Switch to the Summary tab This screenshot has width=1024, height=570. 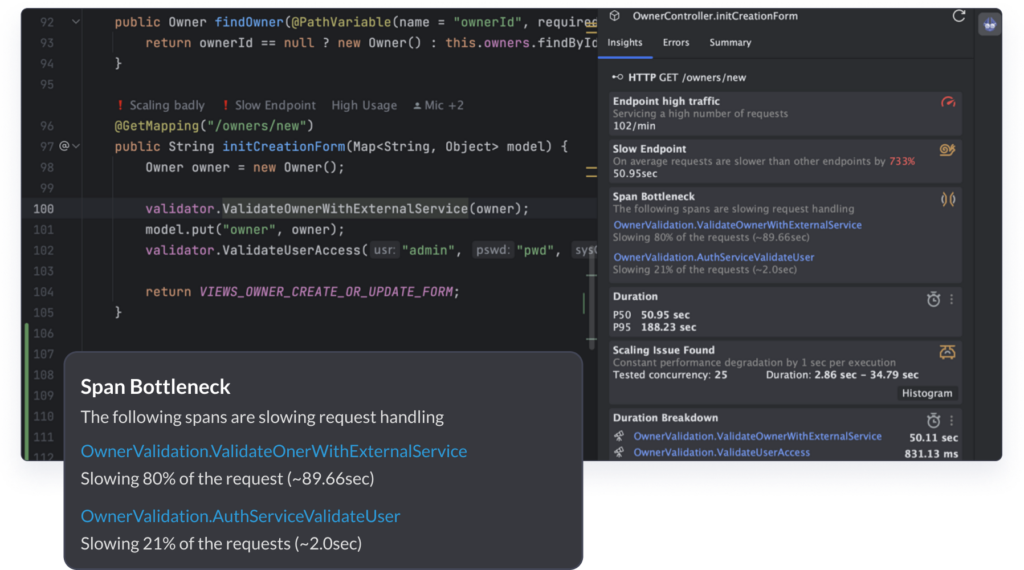point(730,43)
